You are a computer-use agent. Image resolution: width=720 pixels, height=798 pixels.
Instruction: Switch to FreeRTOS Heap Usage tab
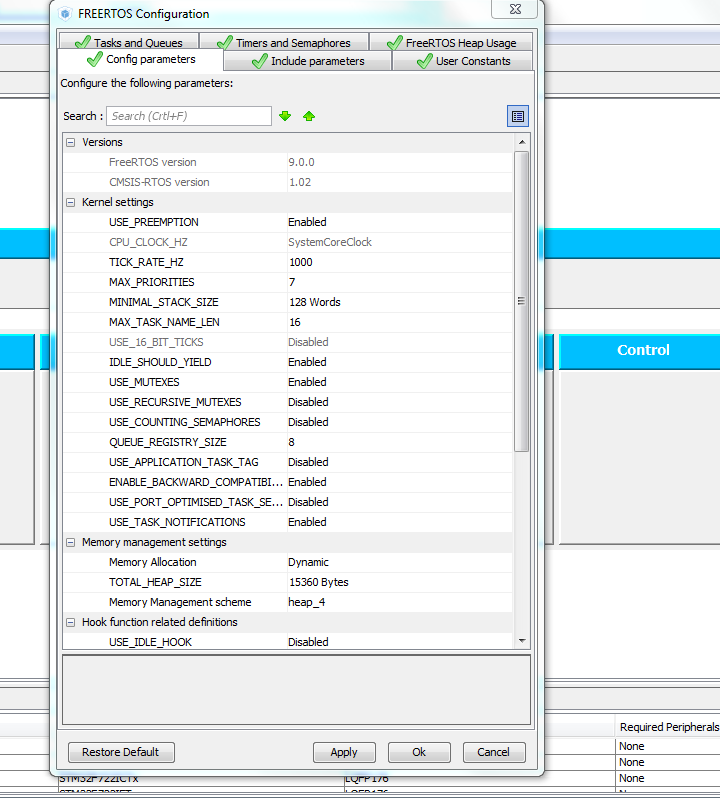point(451,42)
